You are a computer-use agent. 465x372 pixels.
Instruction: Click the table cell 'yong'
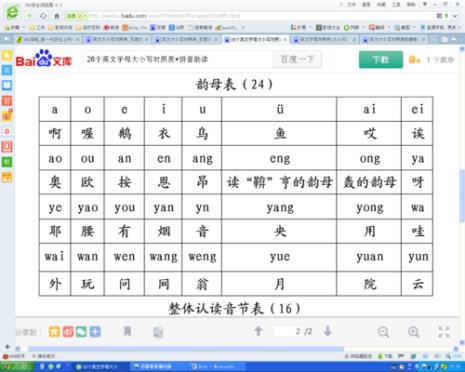point(369,207)
